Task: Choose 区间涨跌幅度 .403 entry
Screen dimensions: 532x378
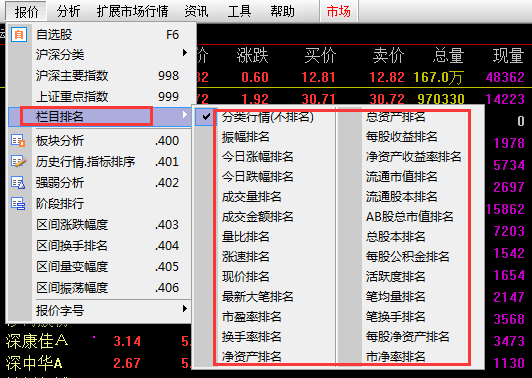Action: [101, 225]
